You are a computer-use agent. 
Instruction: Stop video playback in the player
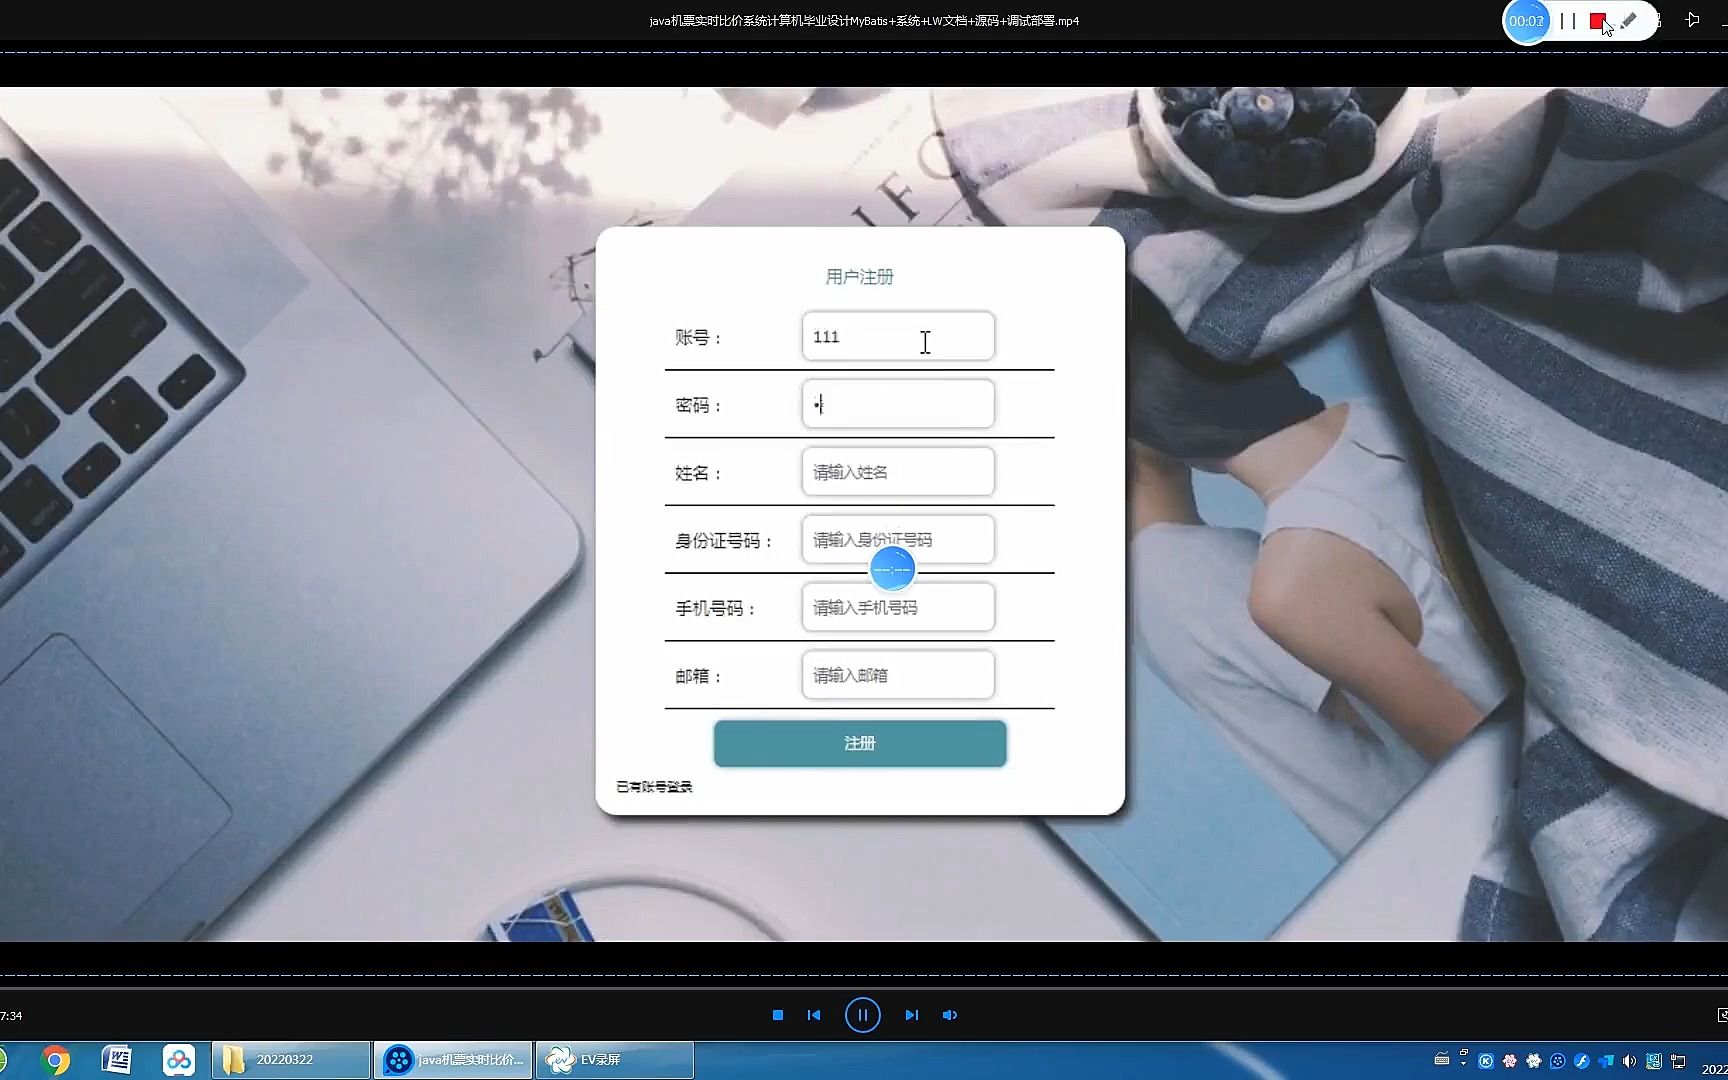(778, 1015)
